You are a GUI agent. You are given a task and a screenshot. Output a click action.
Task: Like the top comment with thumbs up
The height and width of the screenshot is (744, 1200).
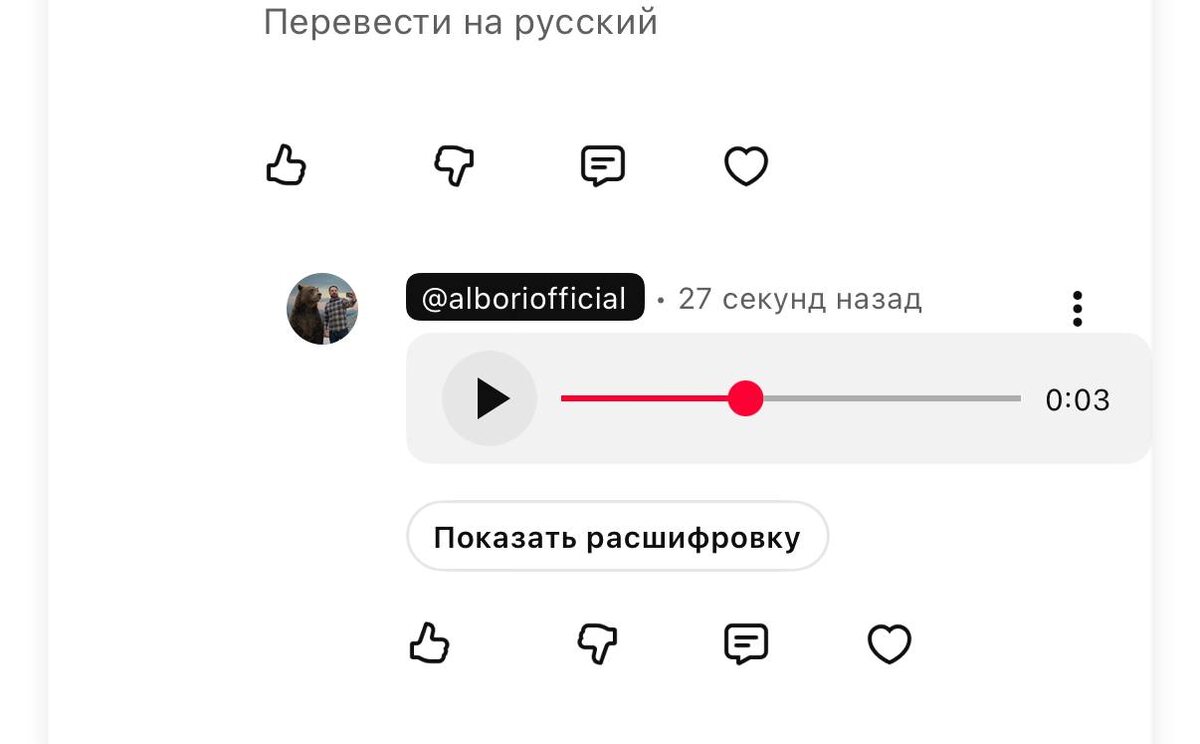point(286,165)
